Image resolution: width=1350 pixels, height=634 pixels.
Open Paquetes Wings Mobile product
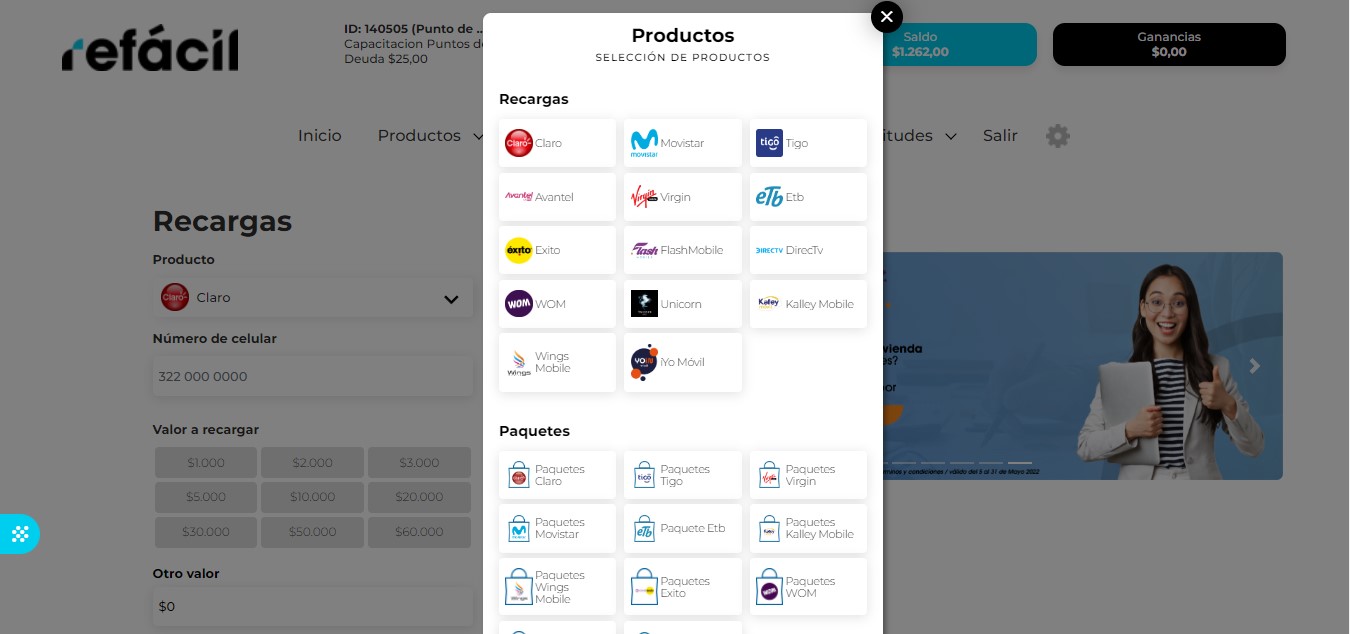pos(557,587)
